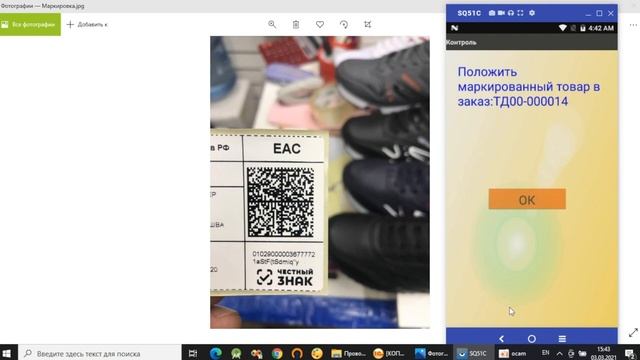This screenshot has width=640, height=360.
Task: Open the three-dots more menu in Photos
Action: click(x=633, y=25)
